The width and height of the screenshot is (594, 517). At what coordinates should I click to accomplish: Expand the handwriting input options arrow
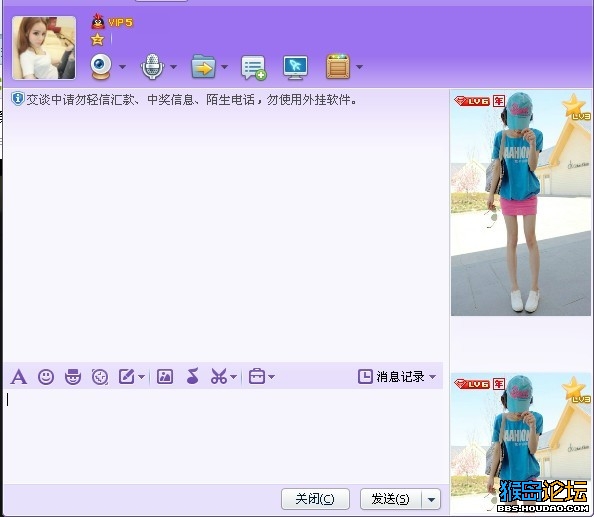[142, 377]
